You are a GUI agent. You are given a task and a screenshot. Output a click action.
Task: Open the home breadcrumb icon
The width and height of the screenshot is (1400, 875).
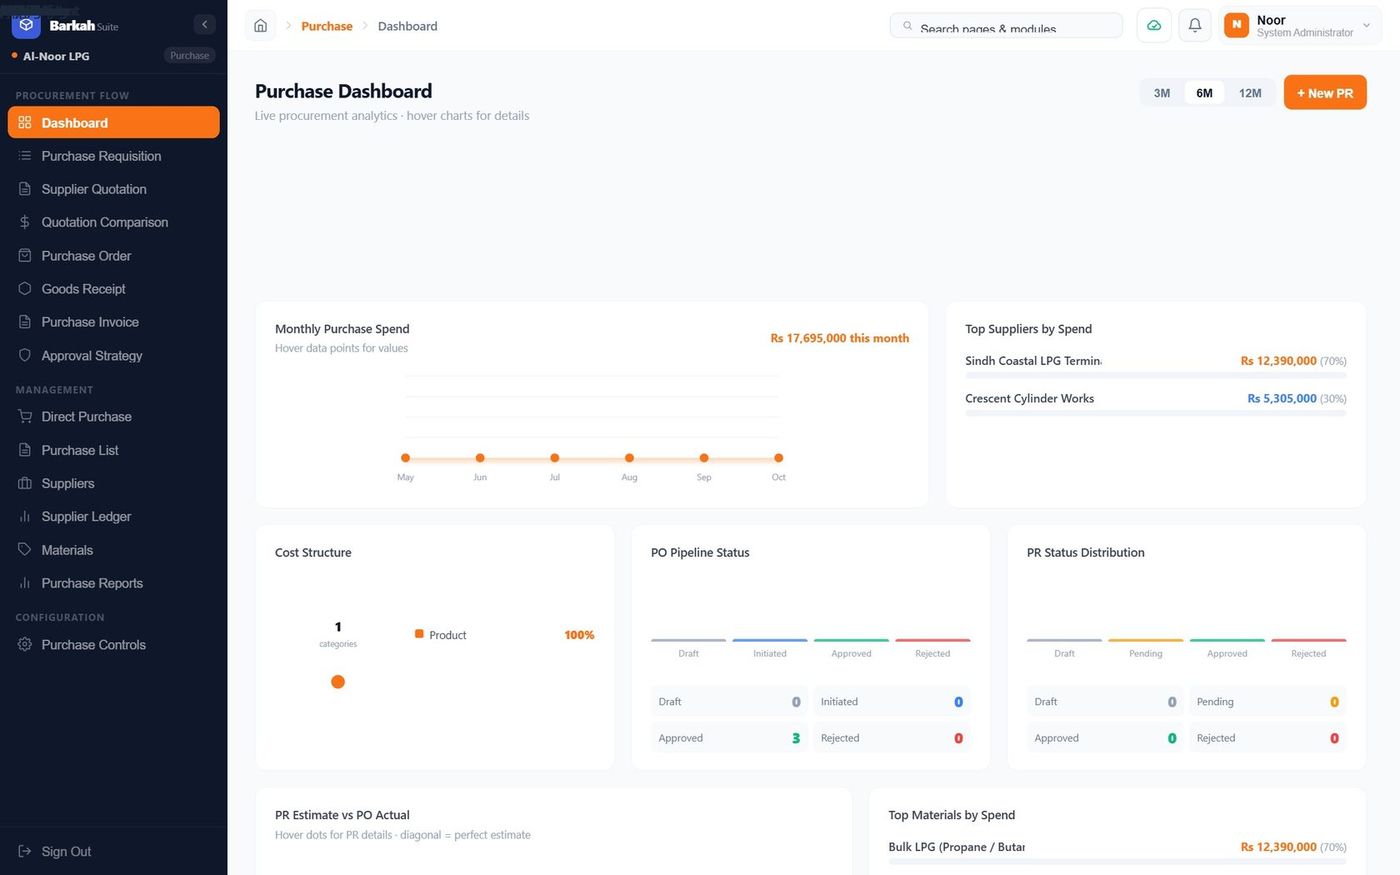[x=260, y=26]
